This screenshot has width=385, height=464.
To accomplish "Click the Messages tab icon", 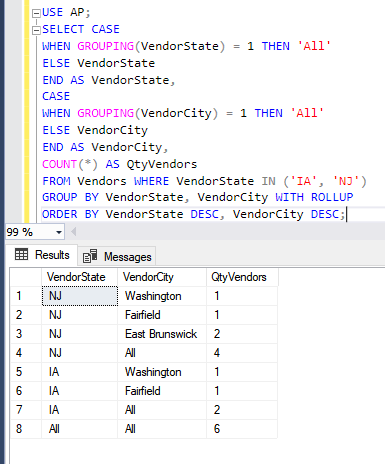I will pos(90,256).
